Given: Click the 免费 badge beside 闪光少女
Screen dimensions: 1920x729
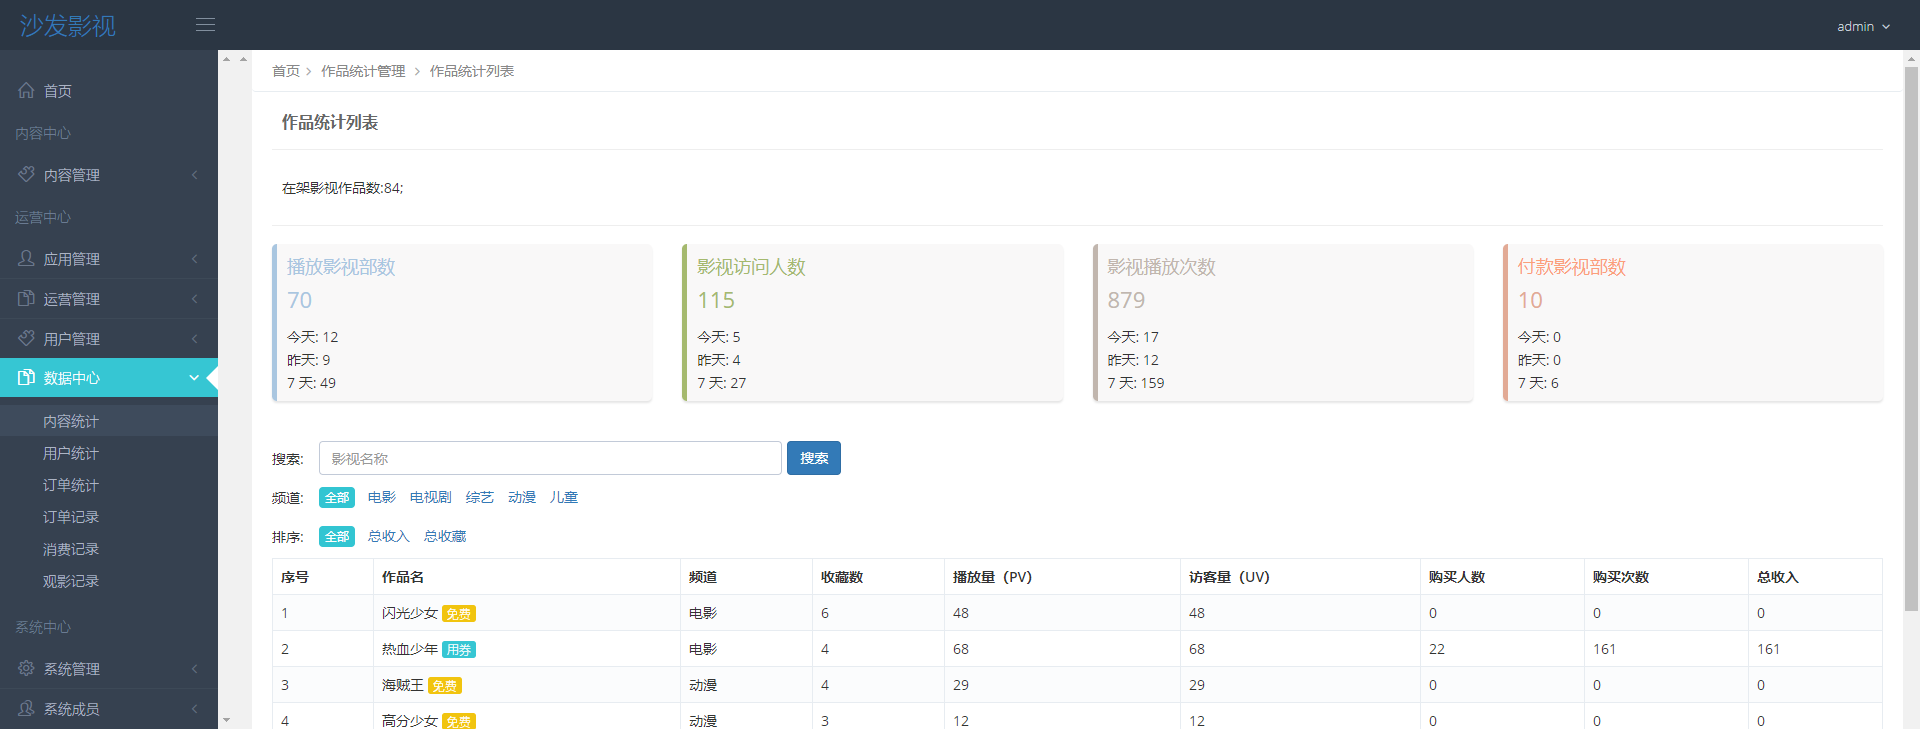Looking at the screenshot, I should 459,614.
